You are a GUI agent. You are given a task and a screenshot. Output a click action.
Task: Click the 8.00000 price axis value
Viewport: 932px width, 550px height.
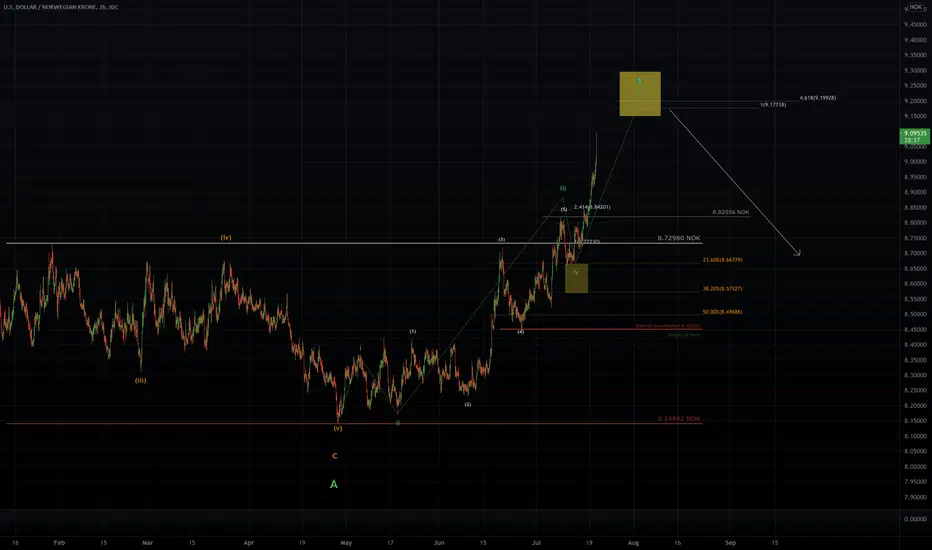coord(915,467)
